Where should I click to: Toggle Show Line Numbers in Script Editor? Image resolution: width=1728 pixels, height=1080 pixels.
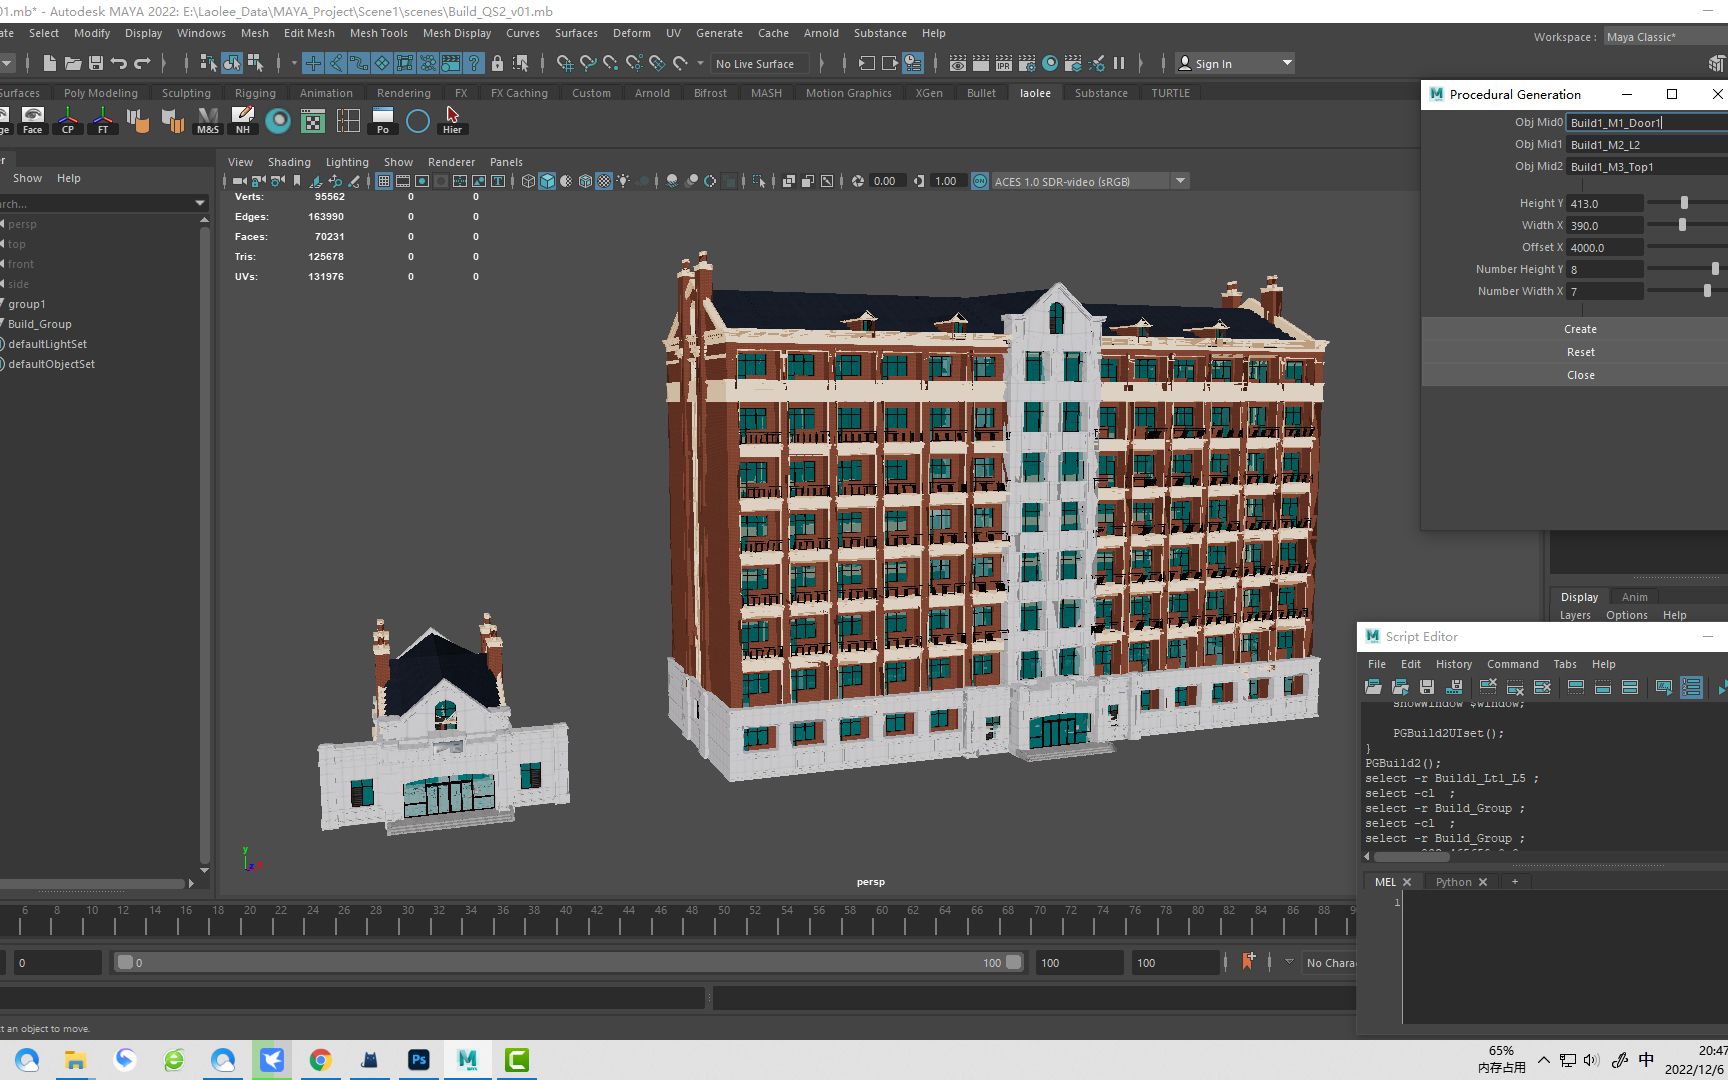[1691, 687]
